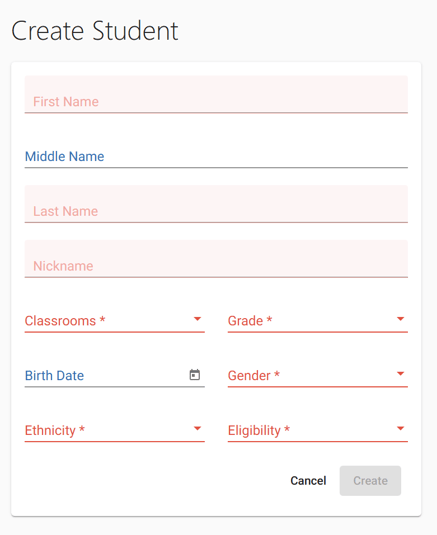
Task: Click the Eligibility dropdown arrow icon
Action: 400,429
